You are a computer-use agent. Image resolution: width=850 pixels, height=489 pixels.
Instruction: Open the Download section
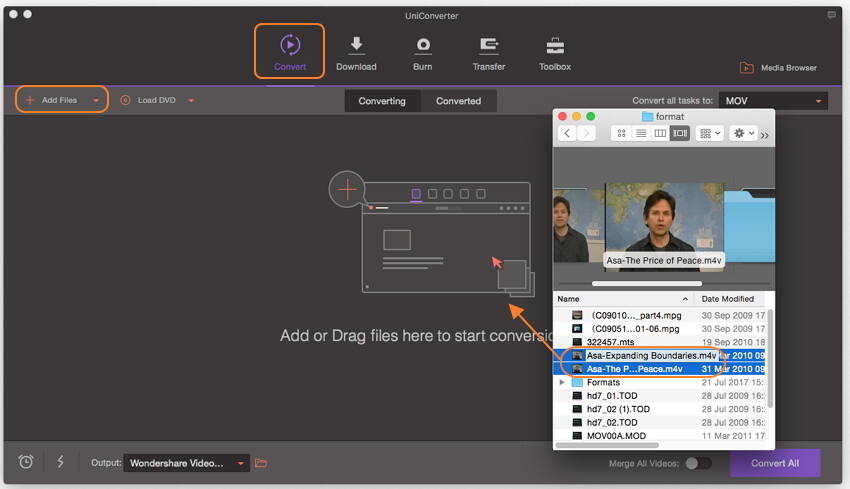(356, 53)
